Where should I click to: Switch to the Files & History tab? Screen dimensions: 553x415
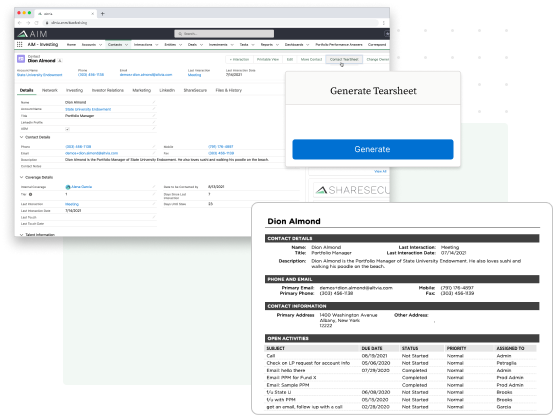tap(229, 90)
